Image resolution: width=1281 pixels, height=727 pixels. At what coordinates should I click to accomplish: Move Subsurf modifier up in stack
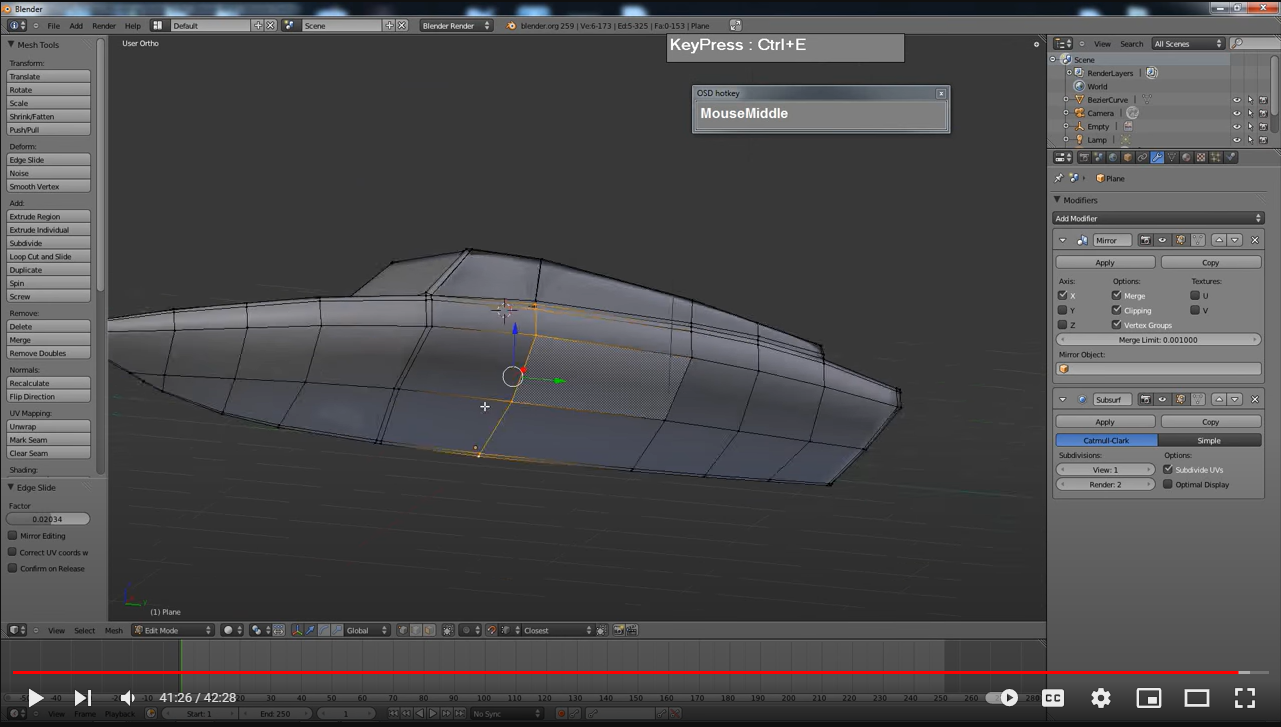pyautogui.click(x=1219, y=399)
